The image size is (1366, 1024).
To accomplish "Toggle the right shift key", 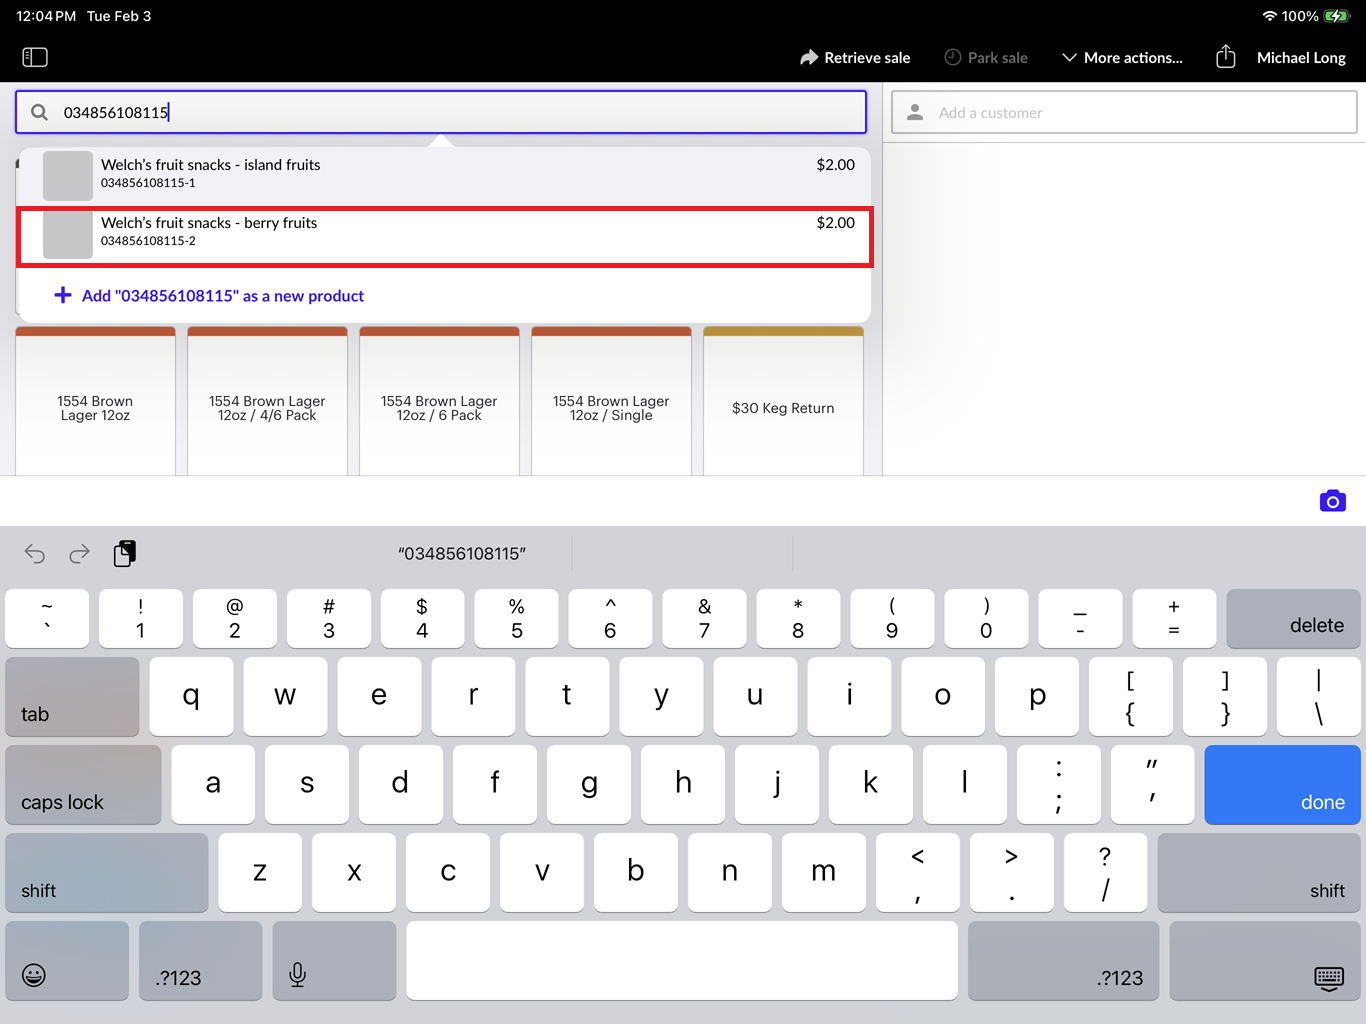I will coord(1259,873).
